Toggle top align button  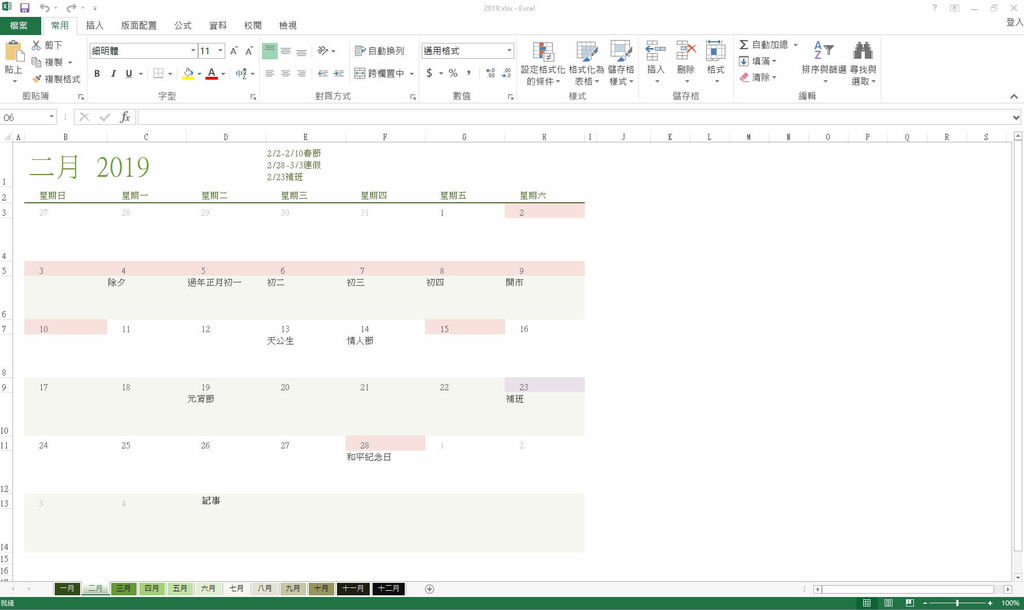(270, 50)
